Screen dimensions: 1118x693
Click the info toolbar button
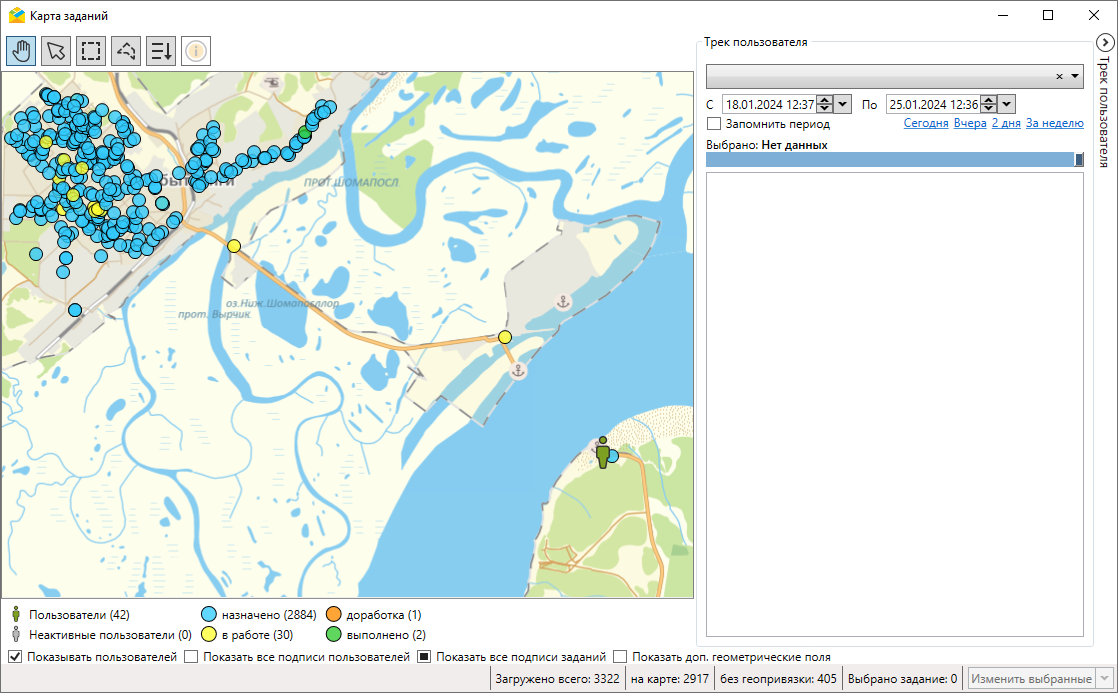196,50
